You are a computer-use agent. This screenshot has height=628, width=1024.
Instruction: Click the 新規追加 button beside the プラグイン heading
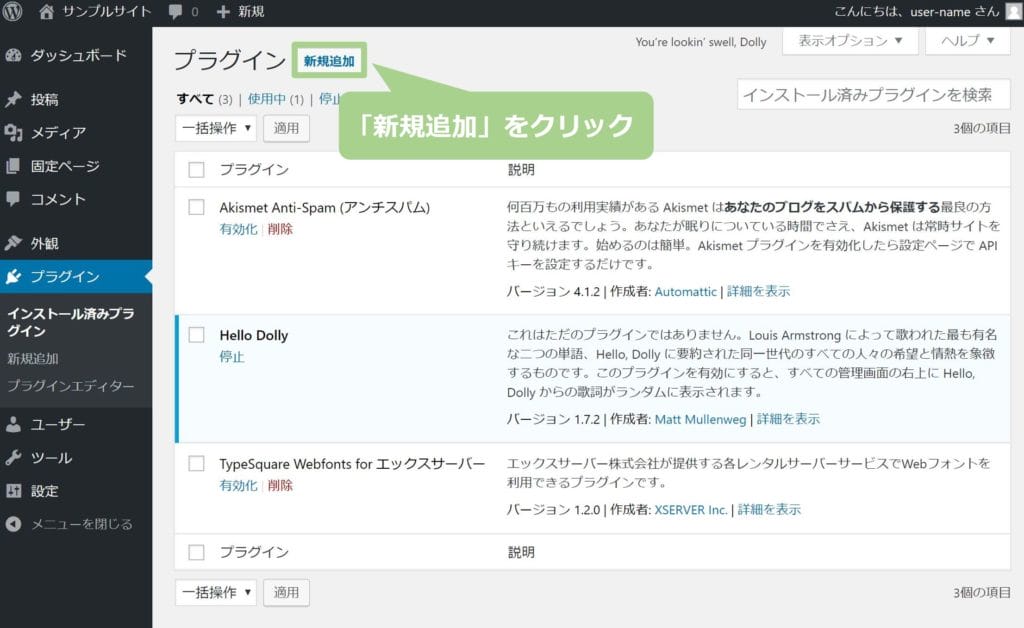point(329,61)
